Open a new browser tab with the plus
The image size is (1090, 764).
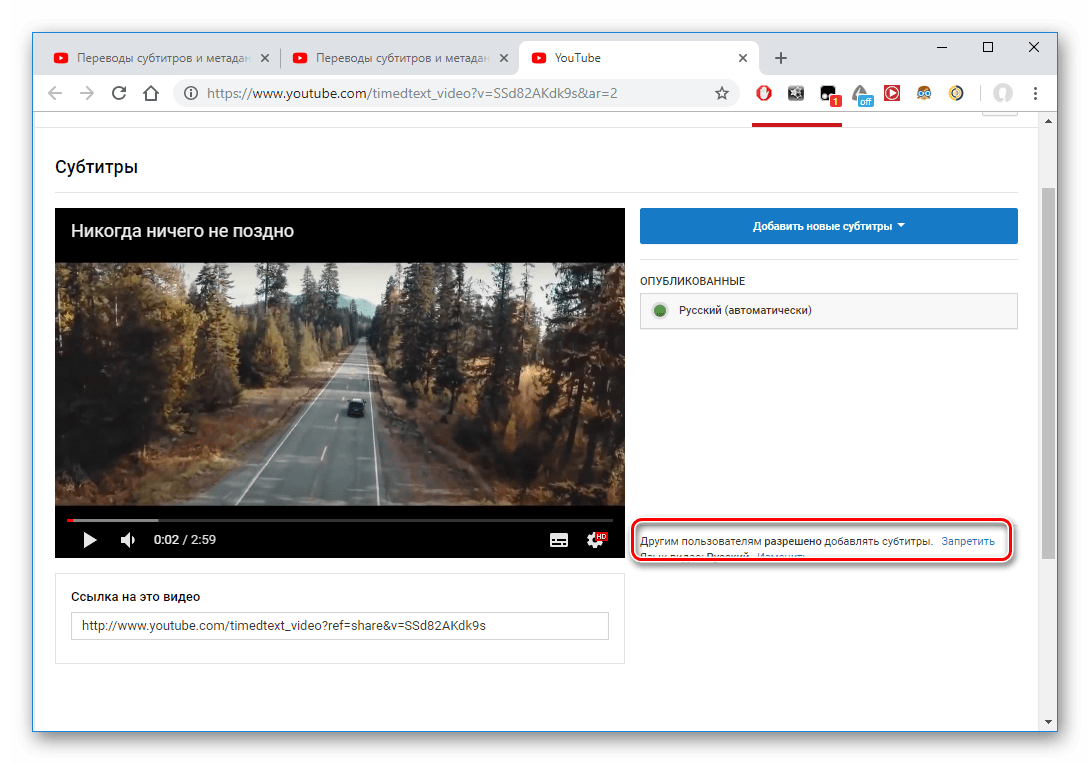click(x=781, y=58)
